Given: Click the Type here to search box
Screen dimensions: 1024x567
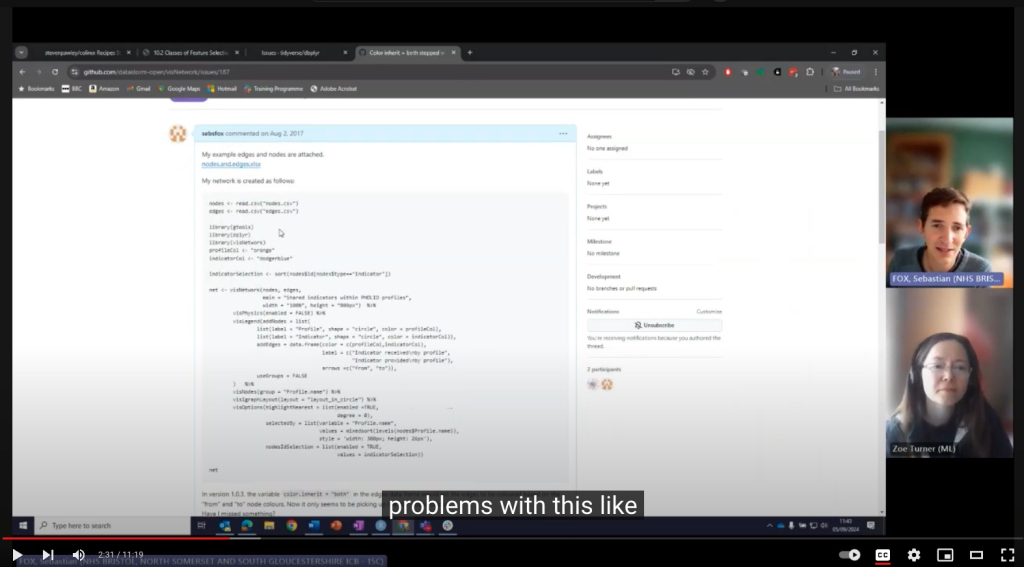Looking at the screenshot, I should pos(112,525).
